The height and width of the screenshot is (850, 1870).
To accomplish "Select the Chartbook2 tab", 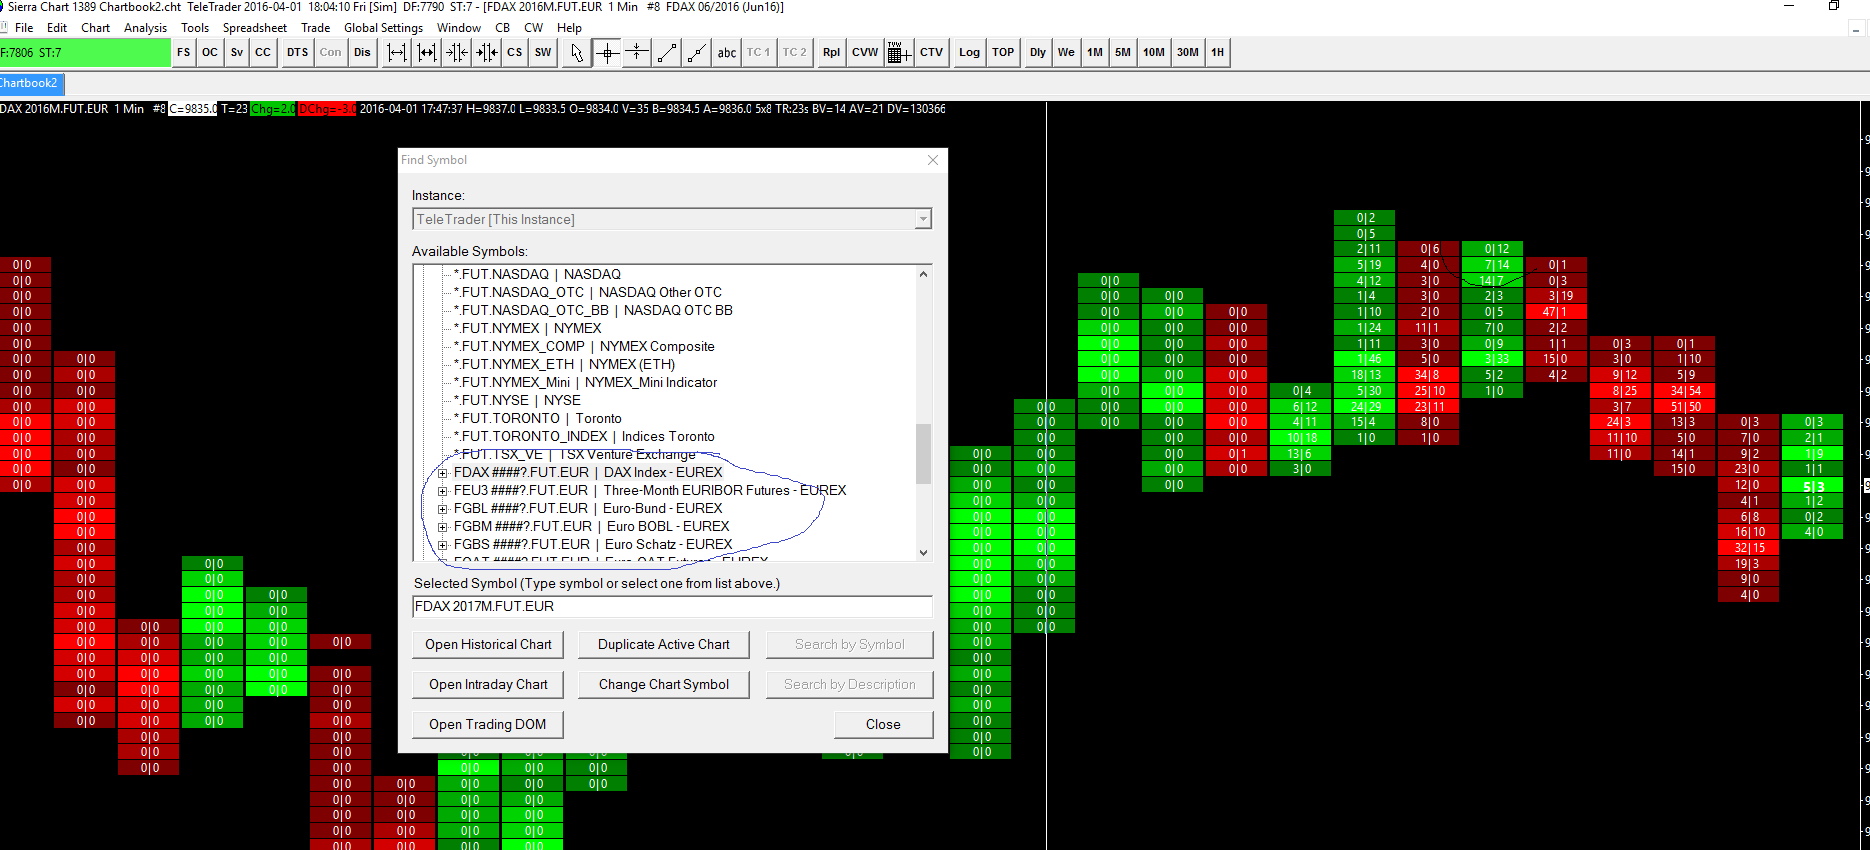I will [29, 83].
